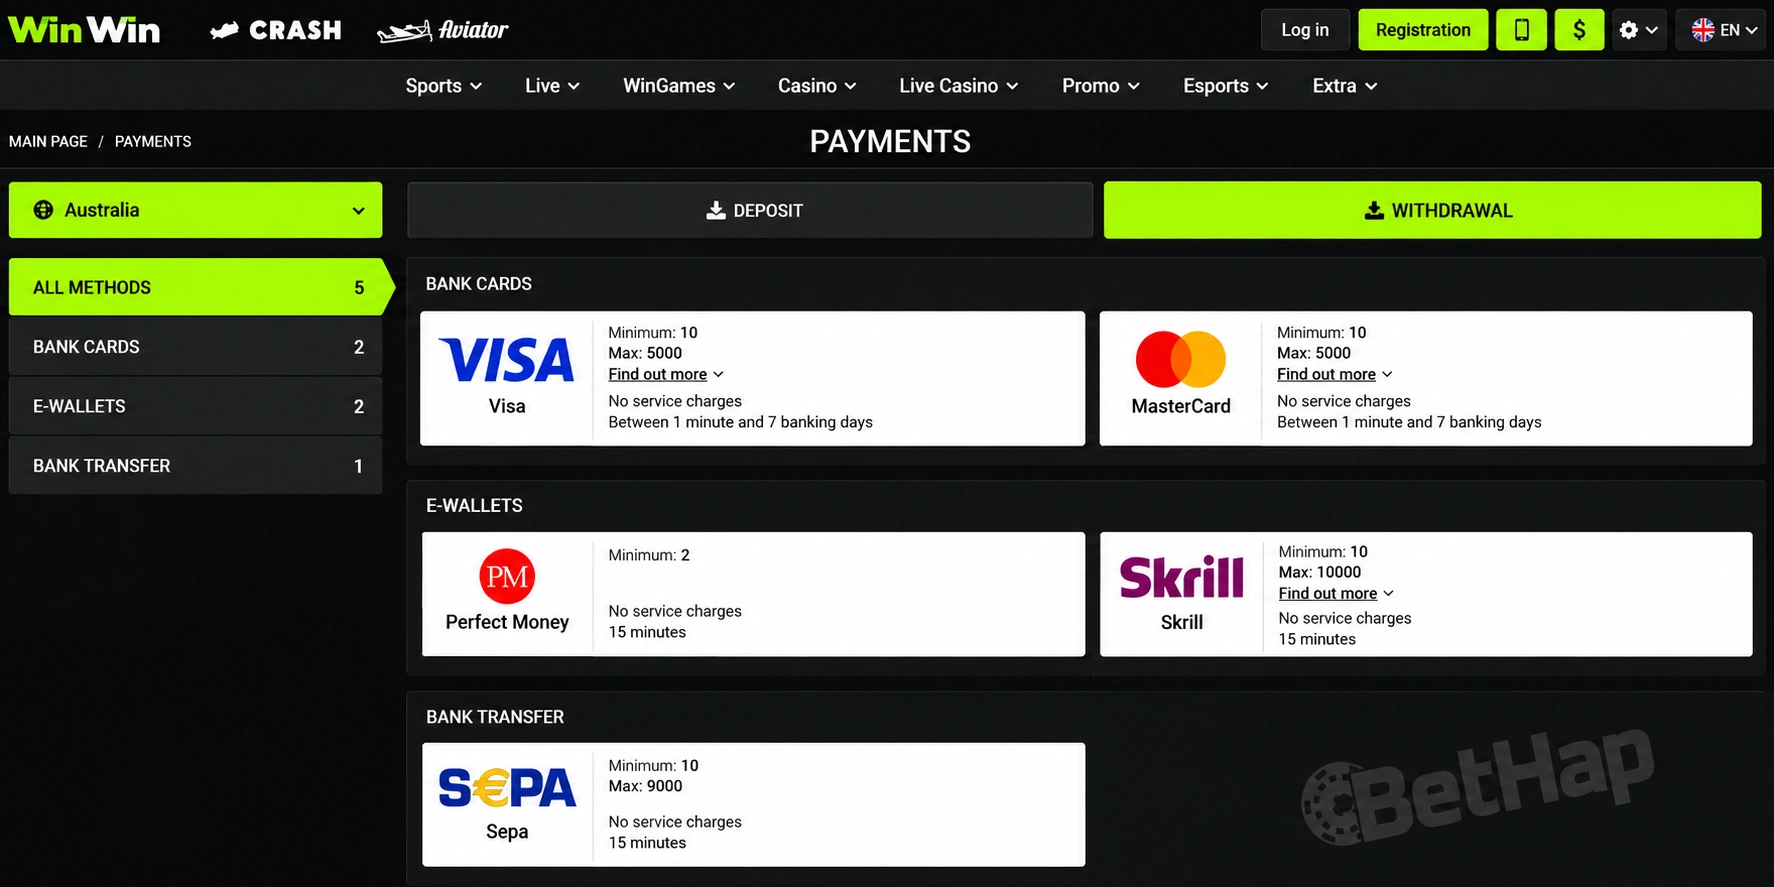Click the Log in button

(1305, 30)
